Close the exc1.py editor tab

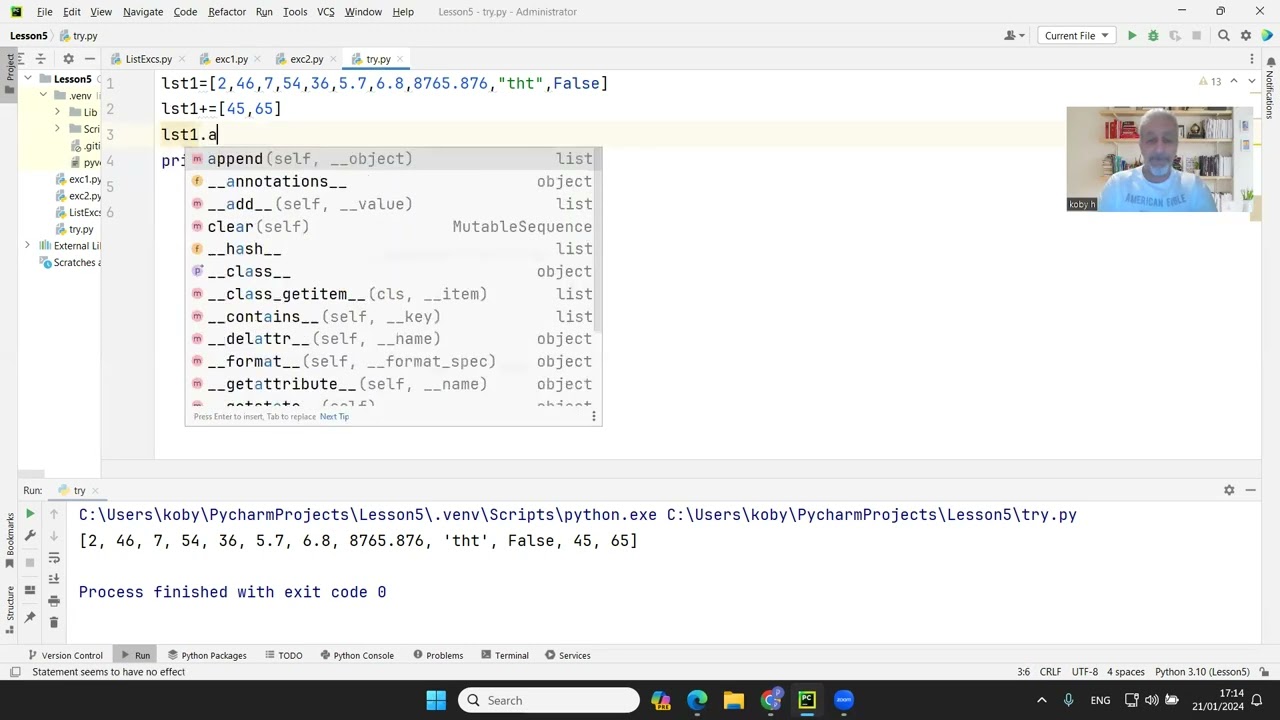coord(256,60)
